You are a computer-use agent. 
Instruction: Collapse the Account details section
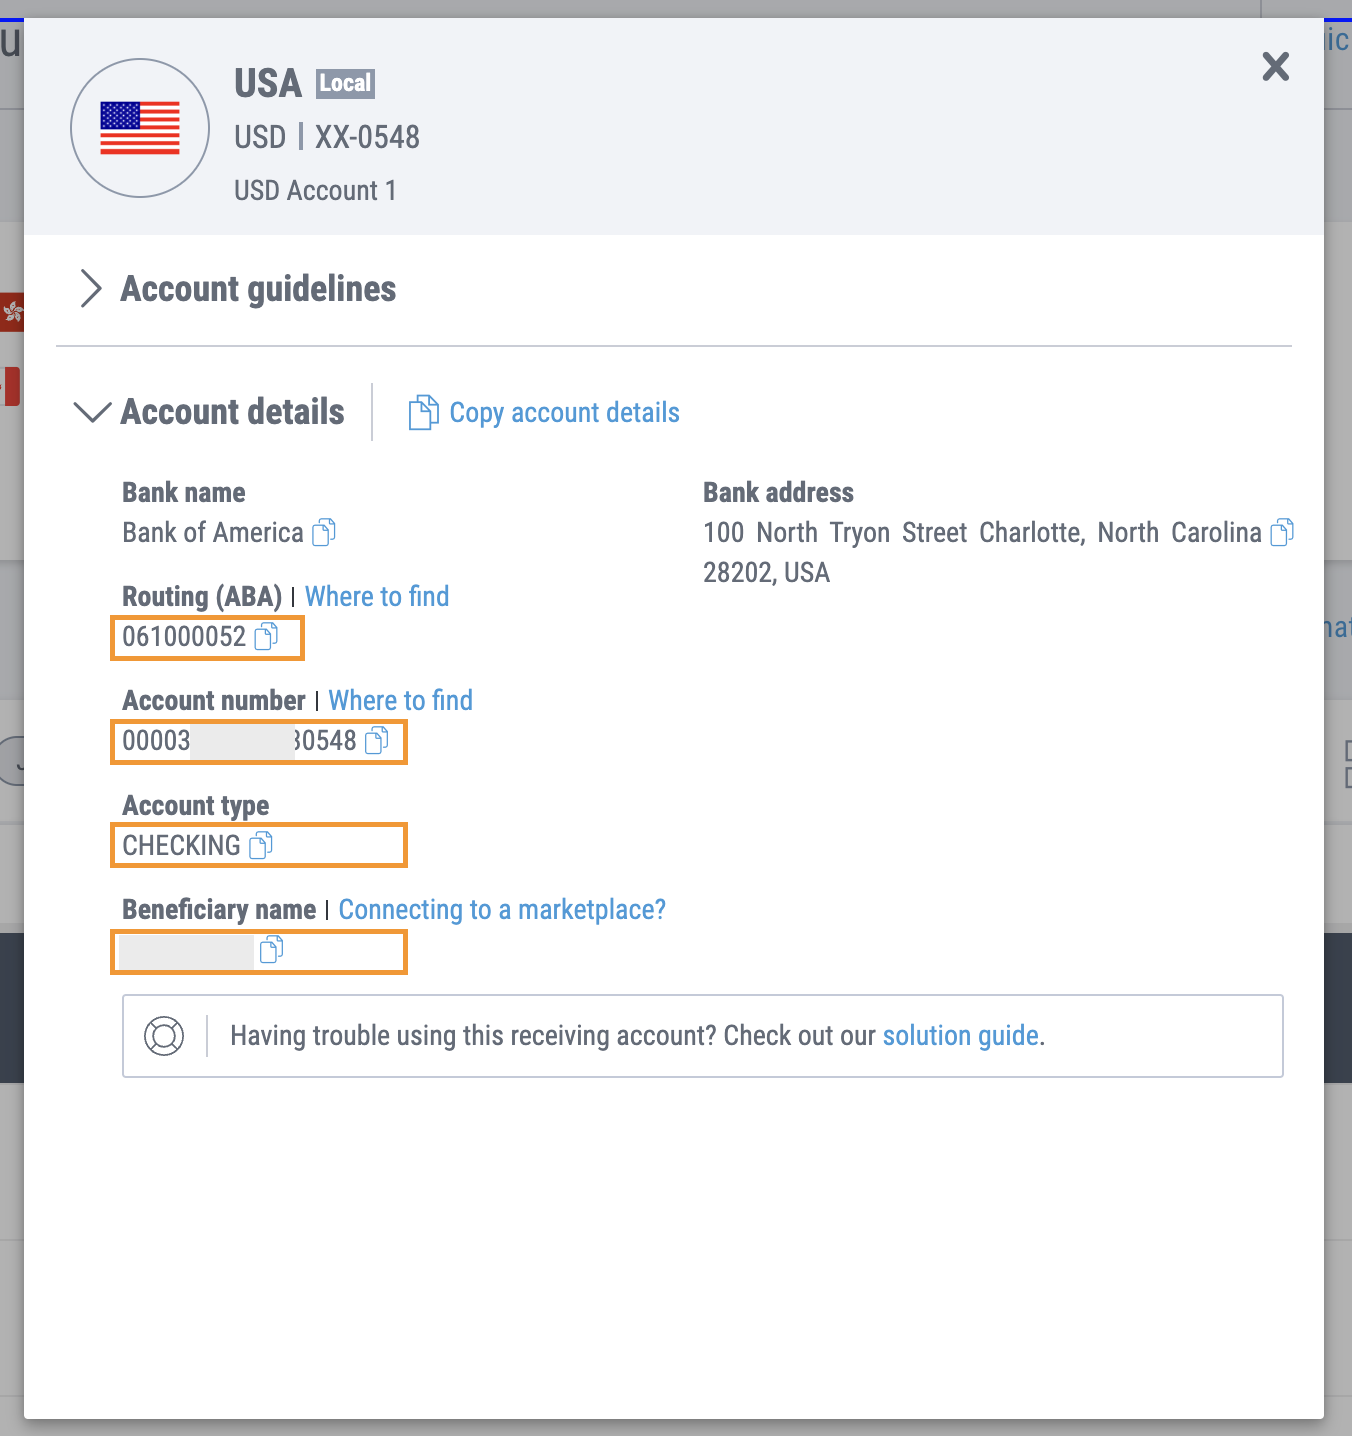pos(92,412)
